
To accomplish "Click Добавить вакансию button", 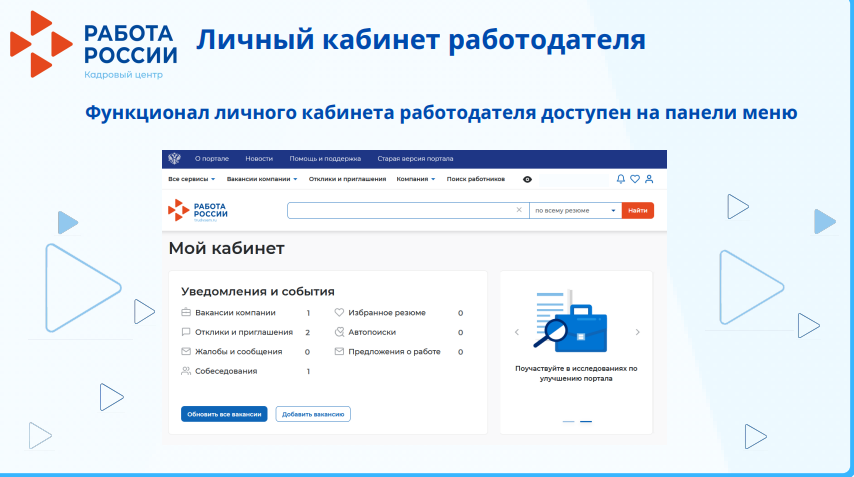I will tap(313, 414).
